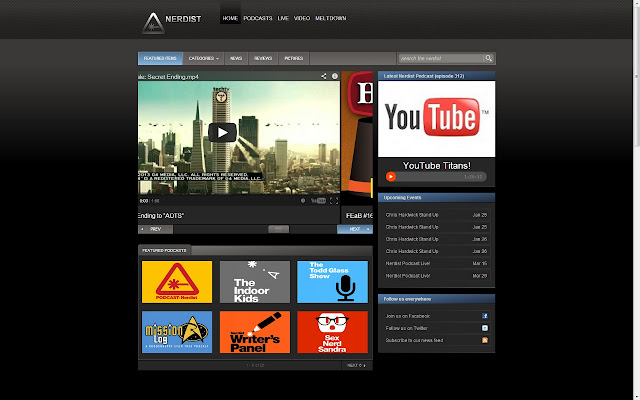Click the NERDIST site title text
This screenshot has width=640, height=400.
point(183,19)
